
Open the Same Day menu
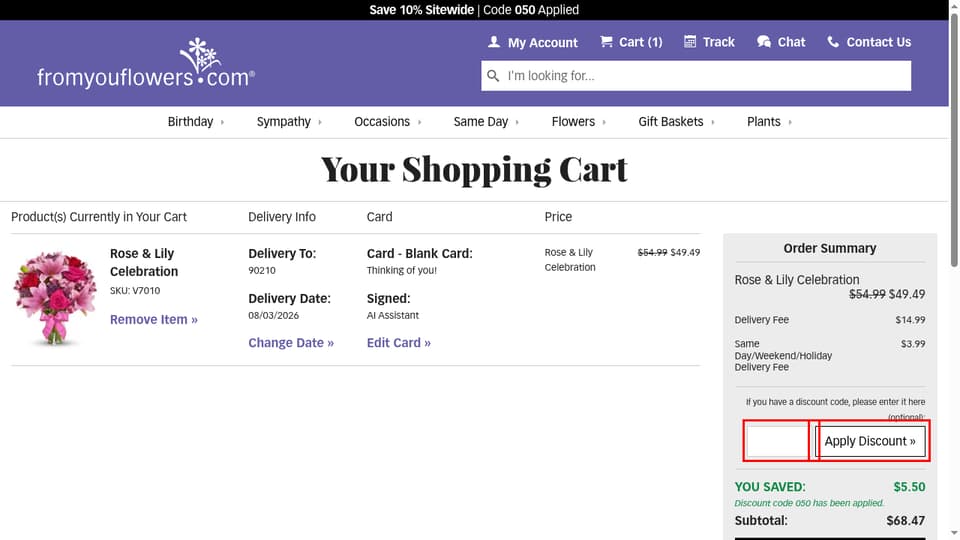click(481, 122)
